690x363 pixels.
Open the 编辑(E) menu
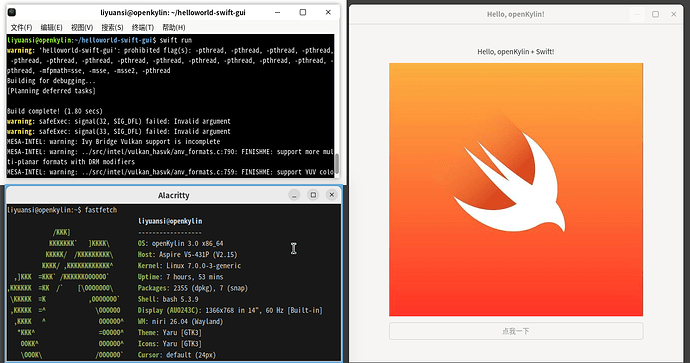pyautogui.click(x=51, y=28)
